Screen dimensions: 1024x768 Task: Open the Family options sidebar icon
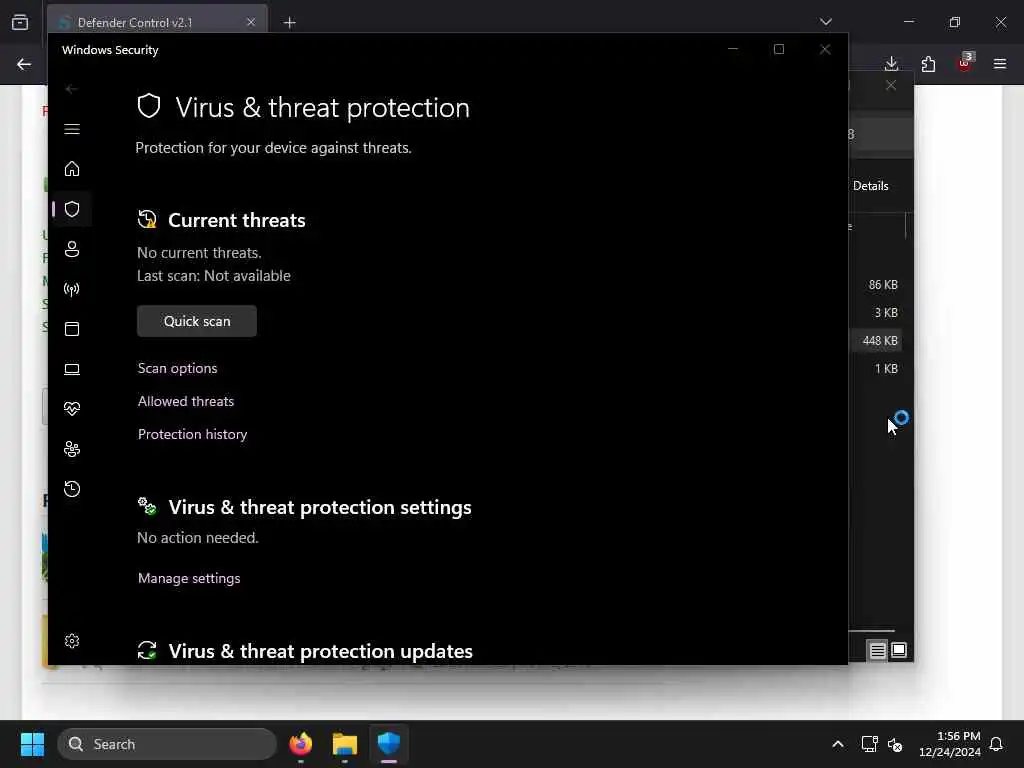[x=72, y=449]
